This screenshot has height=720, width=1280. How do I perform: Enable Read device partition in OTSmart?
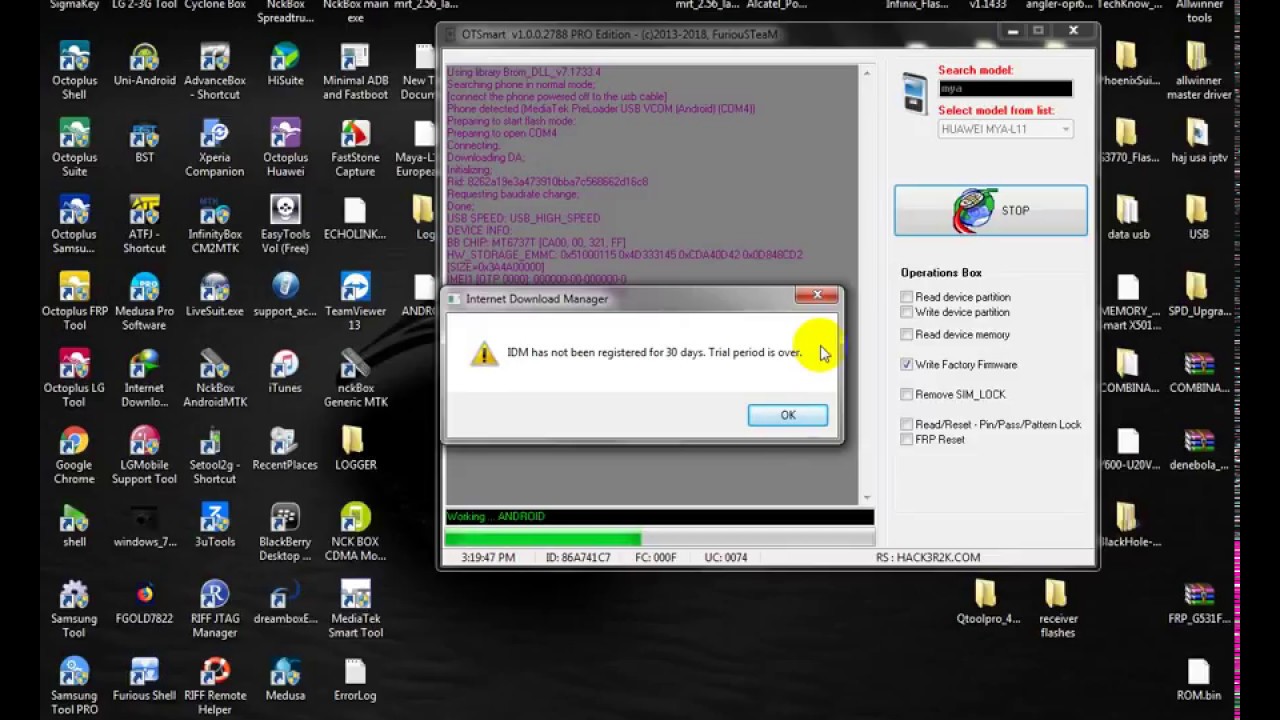click(x=906, y=297)
